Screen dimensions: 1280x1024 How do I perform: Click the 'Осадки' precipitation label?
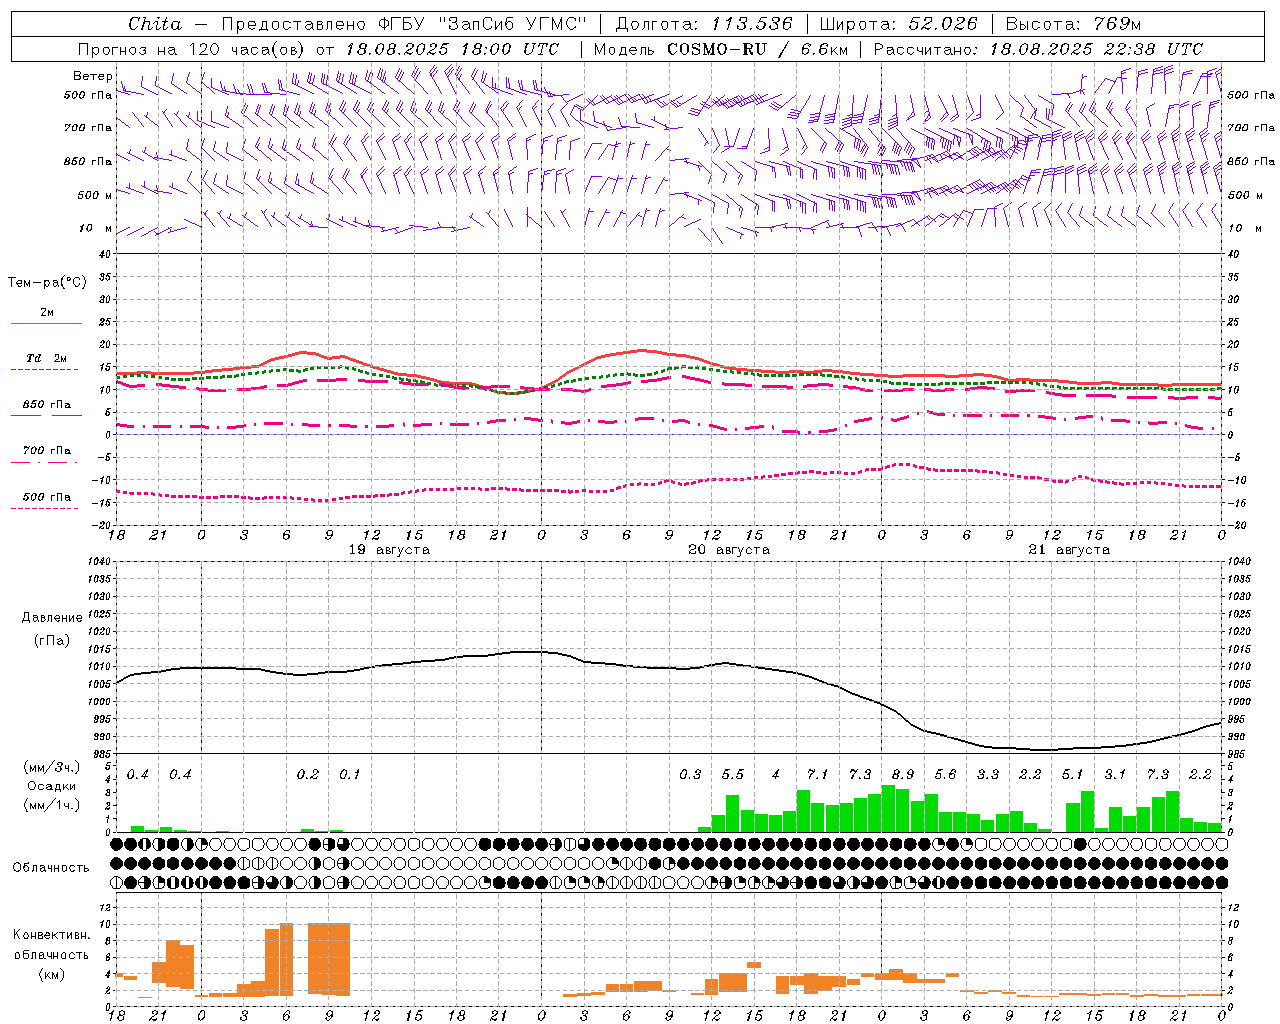(x=52, y=786)
